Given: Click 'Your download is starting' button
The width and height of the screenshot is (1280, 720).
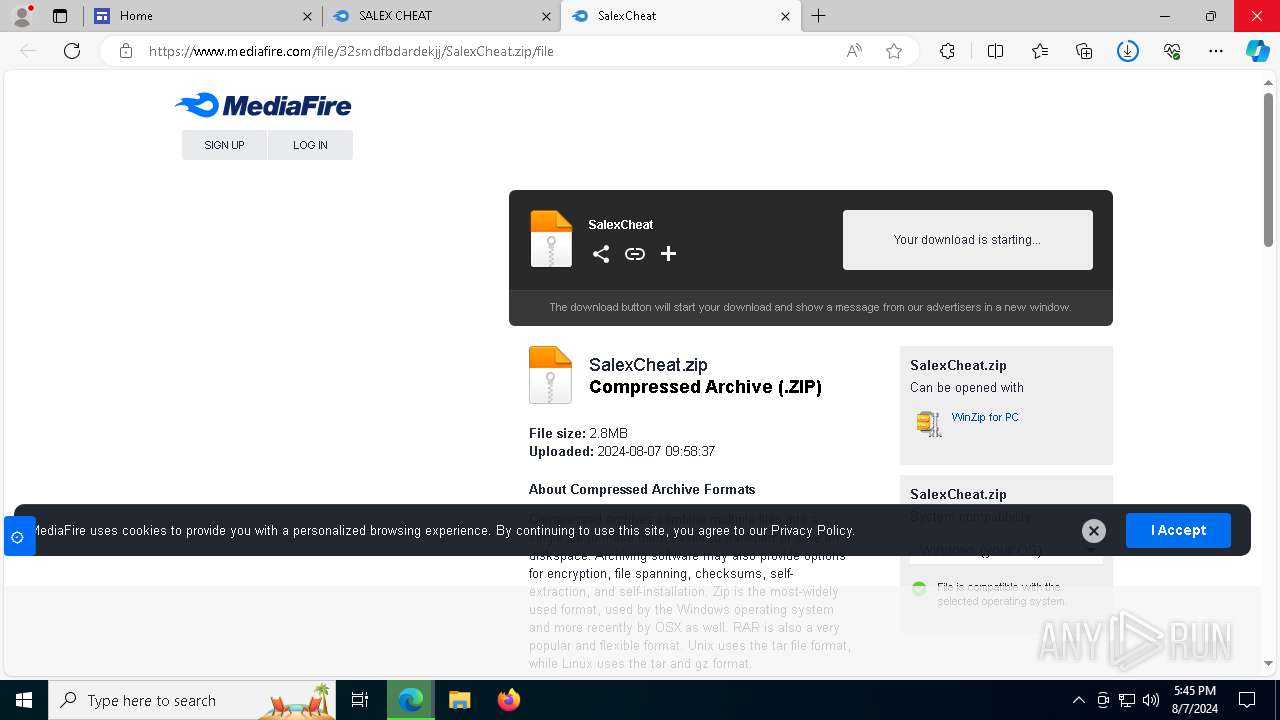Looking at the screenshot, I should click(967, 240).
